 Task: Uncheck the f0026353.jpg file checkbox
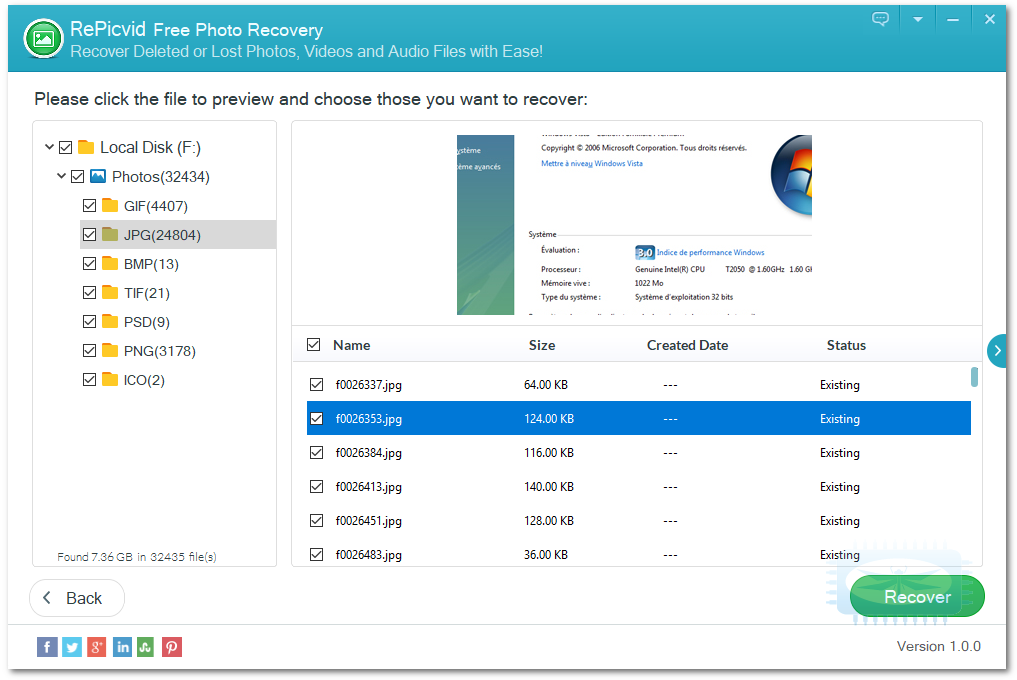(317, 419)
